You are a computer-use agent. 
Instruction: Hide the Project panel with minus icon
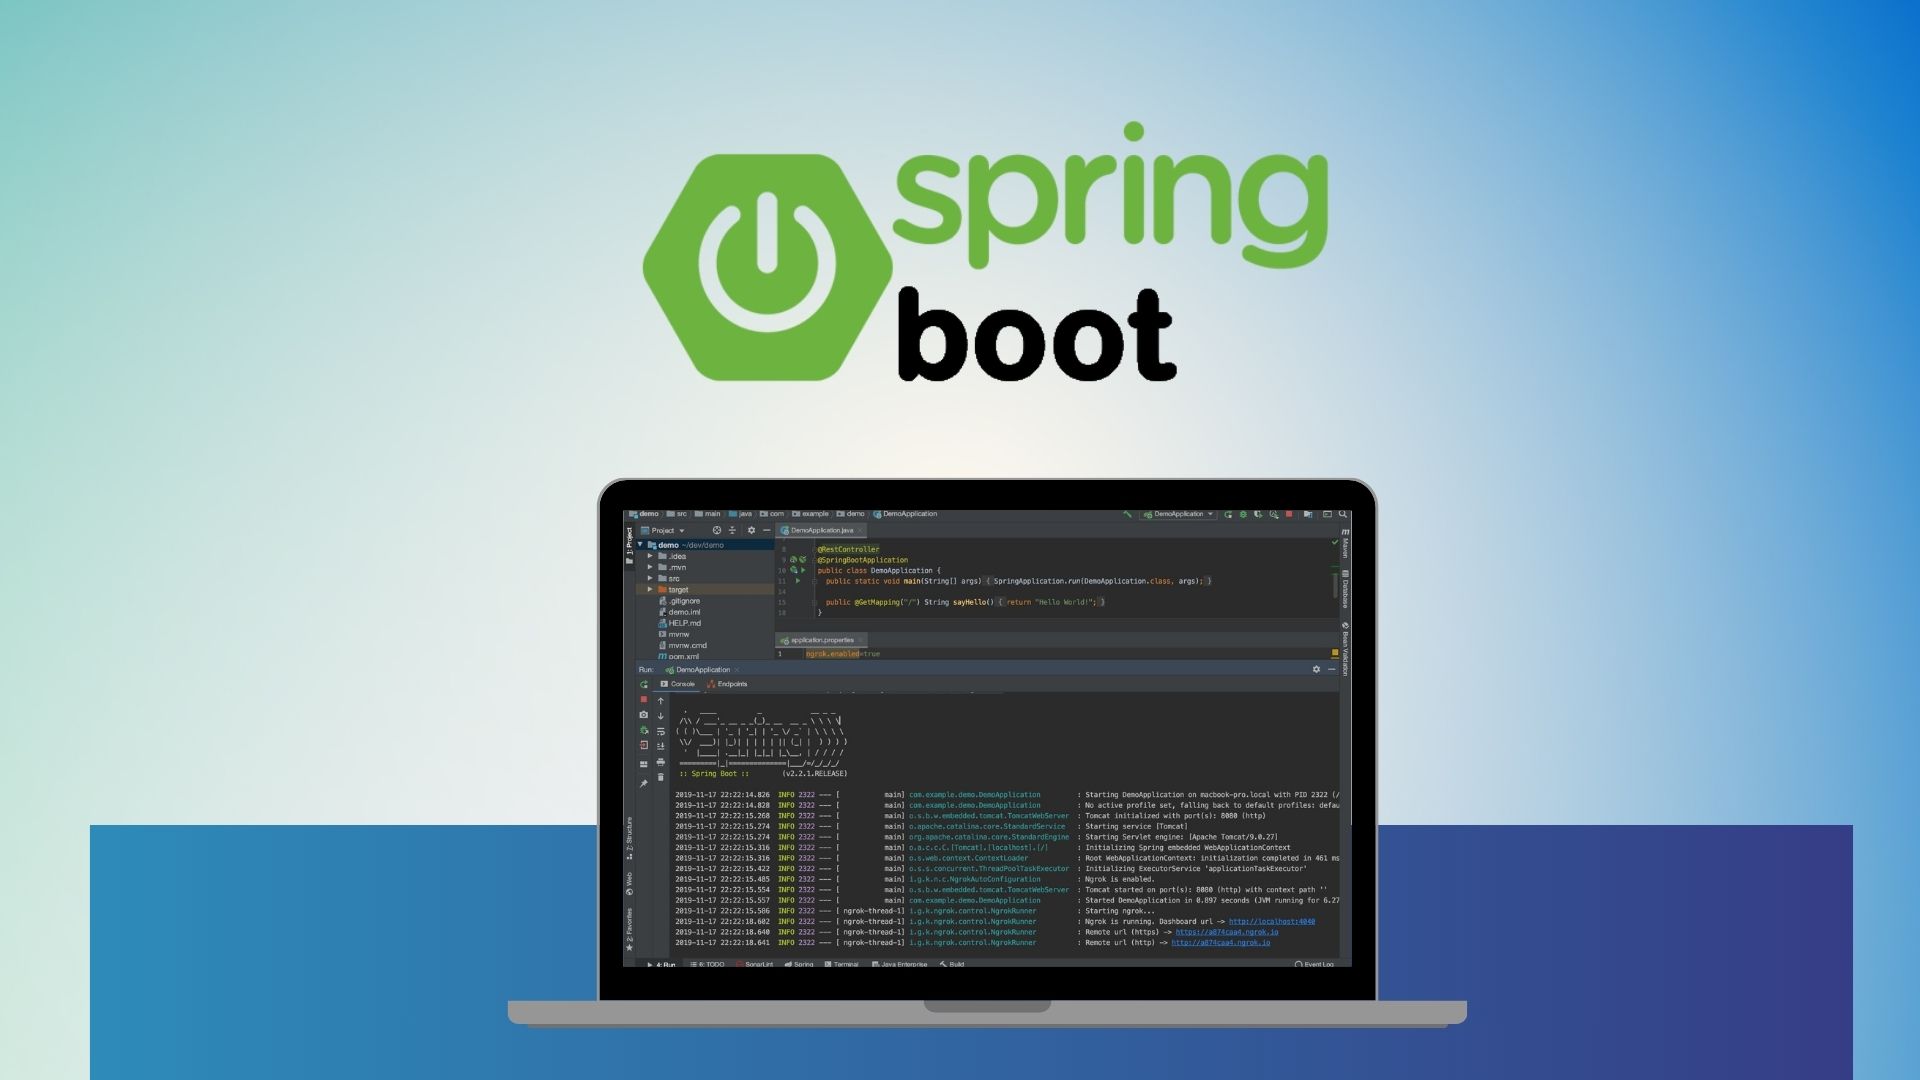pyautogui.click(x=767, y=530)
